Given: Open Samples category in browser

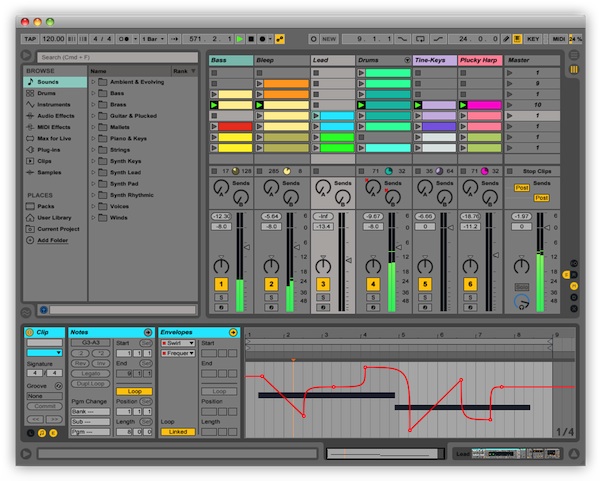Looking at the screenshot, I should coord(55,173).
